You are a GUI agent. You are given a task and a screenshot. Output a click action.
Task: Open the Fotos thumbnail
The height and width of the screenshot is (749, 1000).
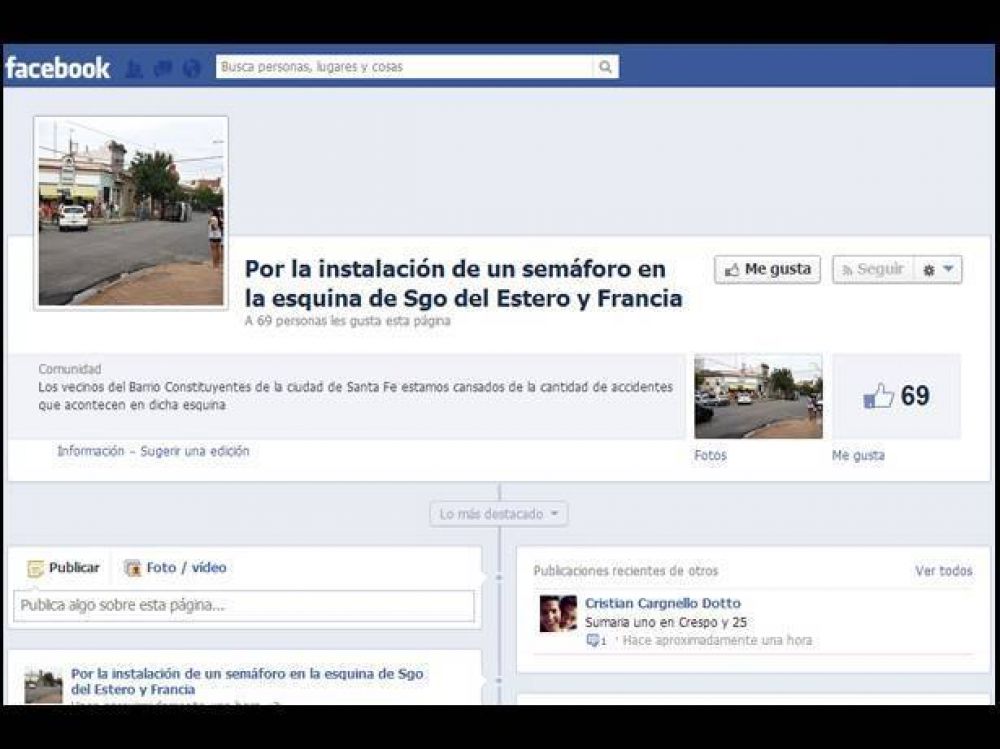(758, 396)
